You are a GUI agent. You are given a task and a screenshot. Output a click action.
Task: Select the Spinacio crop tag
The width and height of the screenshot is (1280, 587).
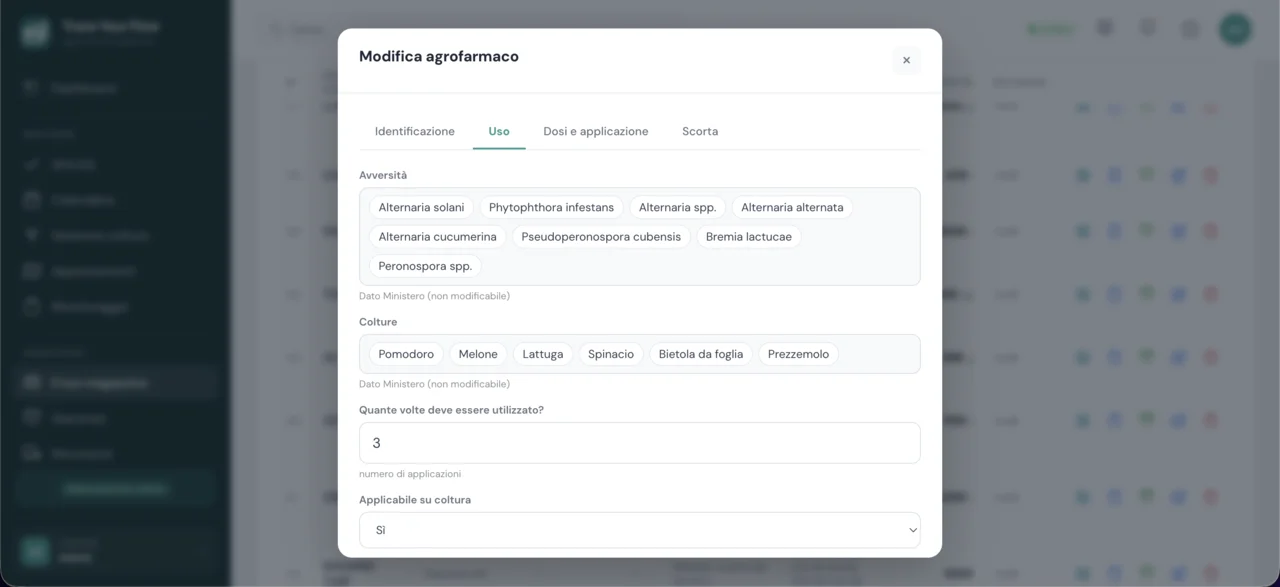611,354
